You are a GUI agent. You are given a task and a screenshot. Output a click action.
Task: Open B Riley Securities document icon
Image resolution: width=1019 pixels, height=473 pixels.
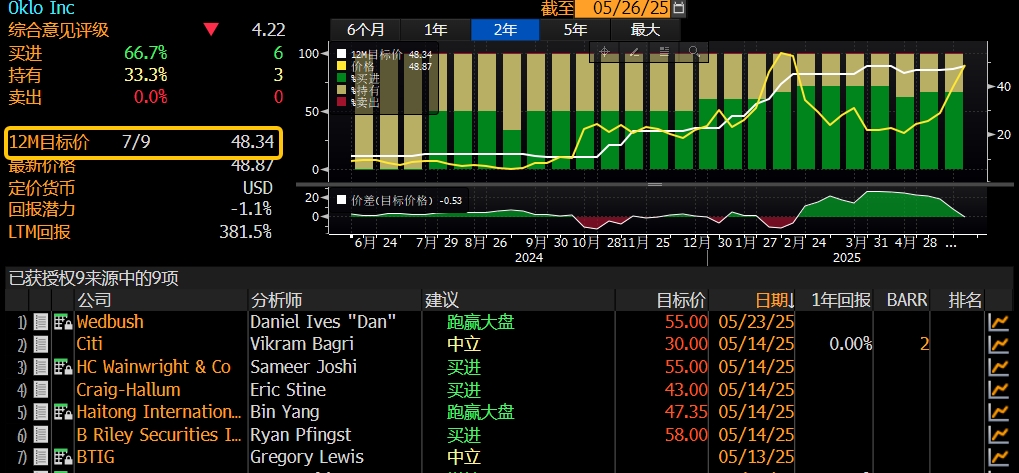pos(41,435)
